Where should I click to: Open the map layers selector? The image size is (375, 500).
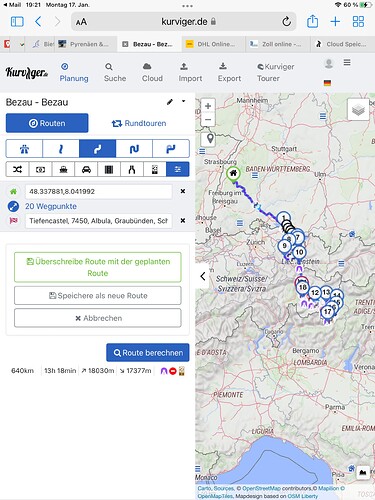(x=358, y=109)
